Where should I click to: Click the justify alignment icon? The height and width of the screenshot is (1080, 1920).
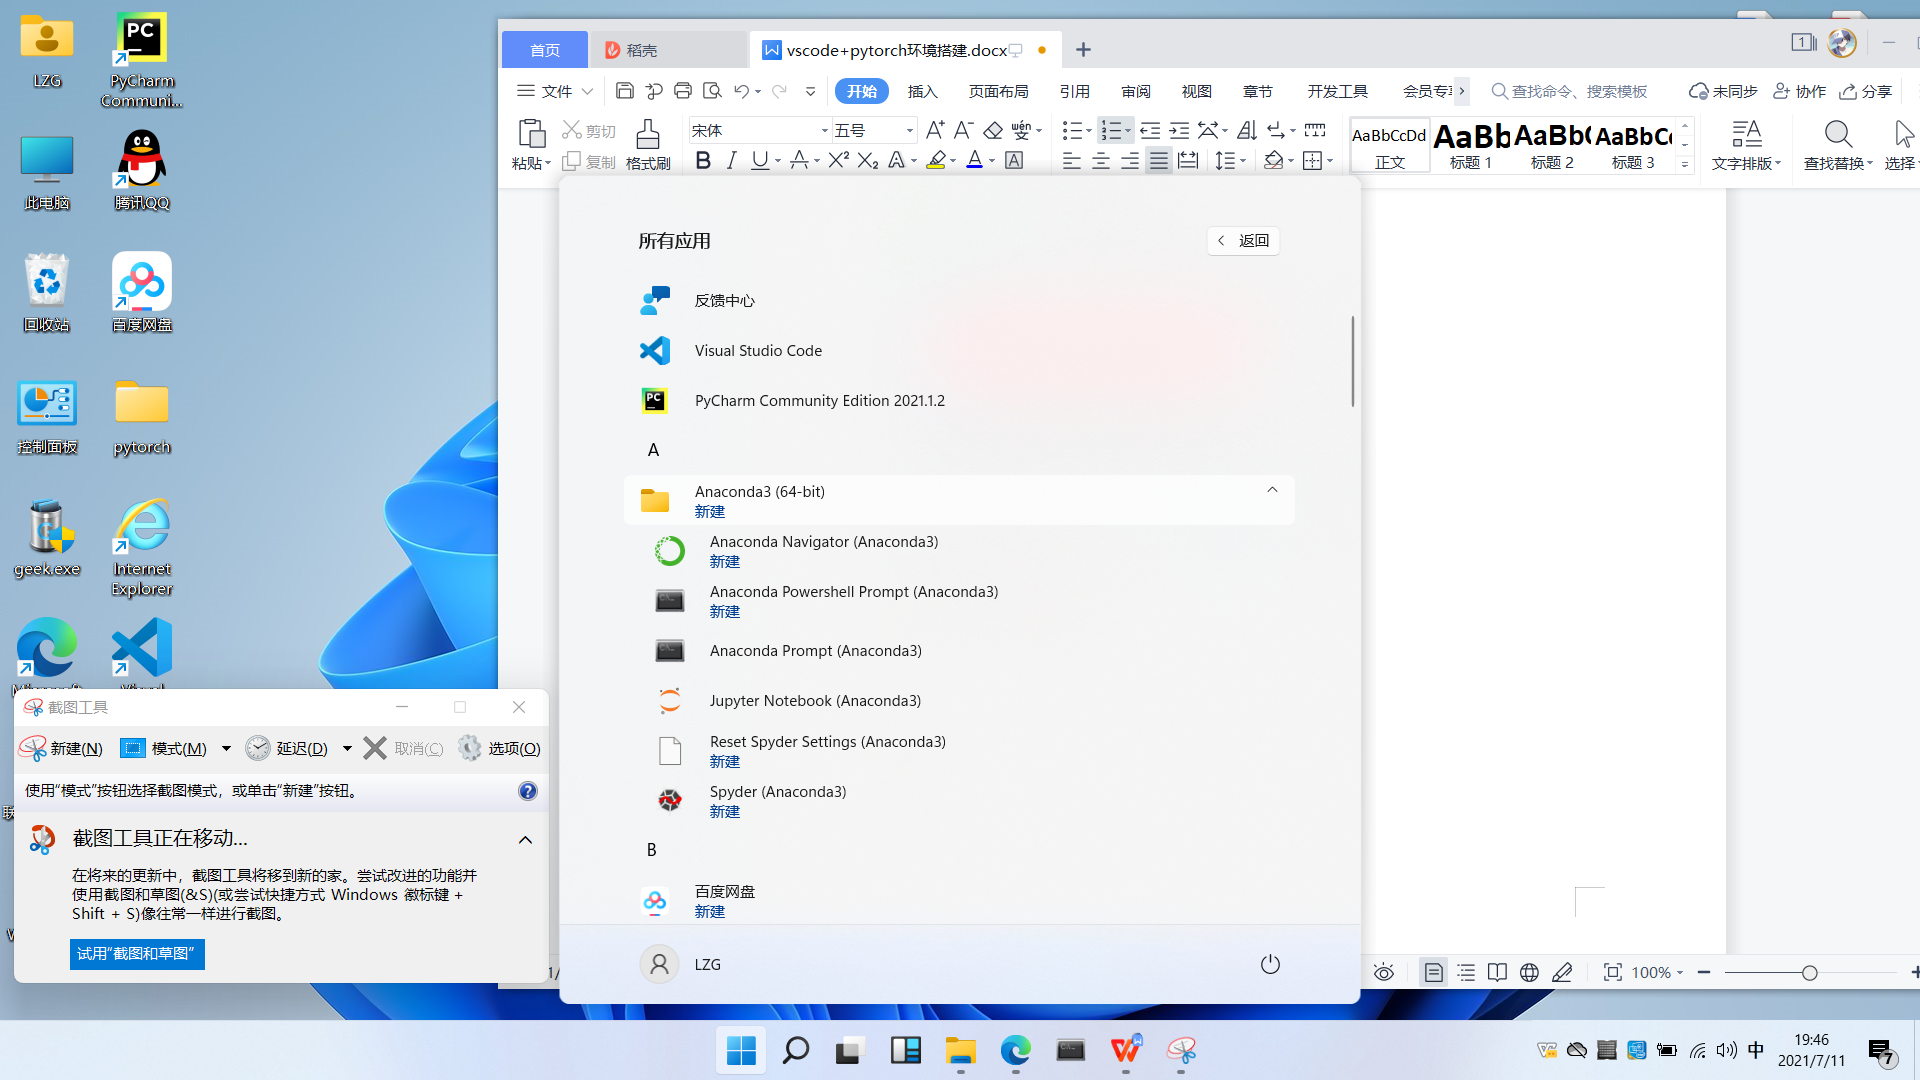click(x=1158, y=160)
